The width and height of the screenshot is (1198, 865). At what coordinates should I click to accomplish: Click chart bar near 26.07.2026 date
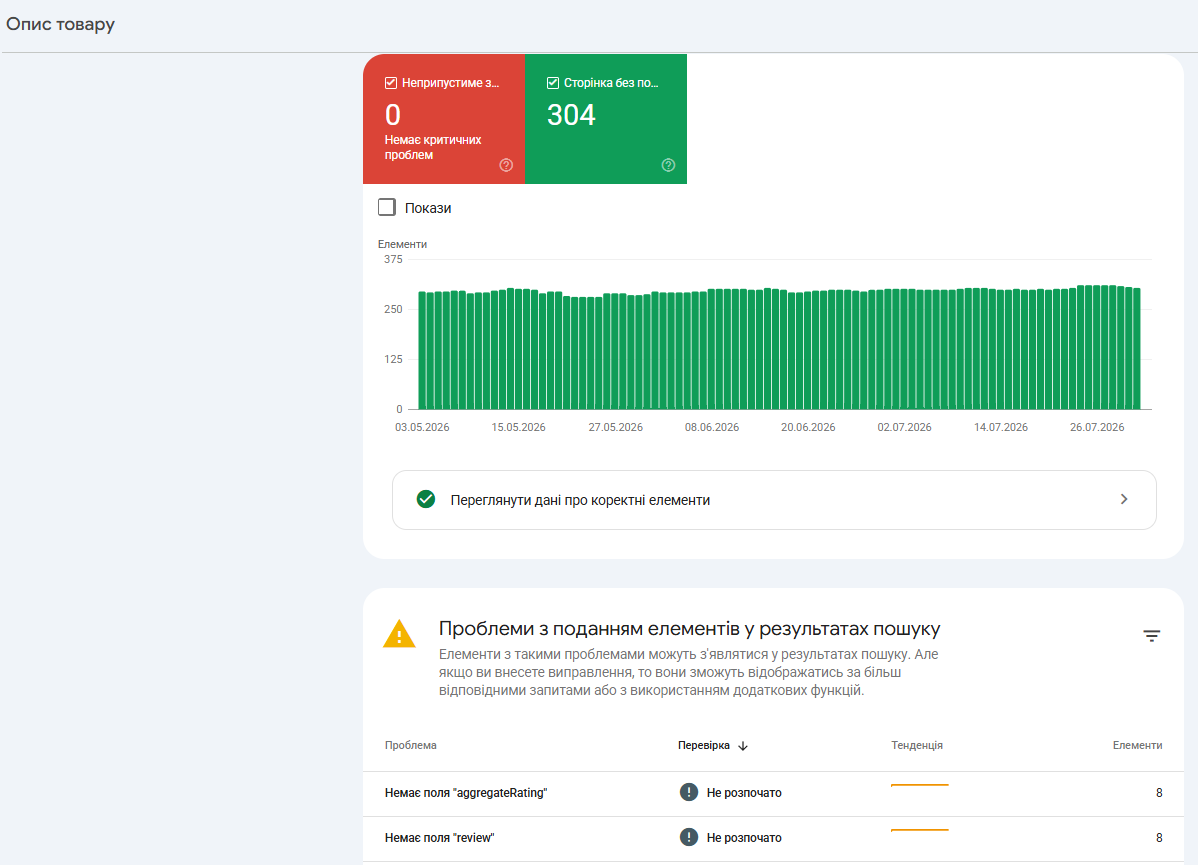pyautogui.click(x=1096, y=348)
